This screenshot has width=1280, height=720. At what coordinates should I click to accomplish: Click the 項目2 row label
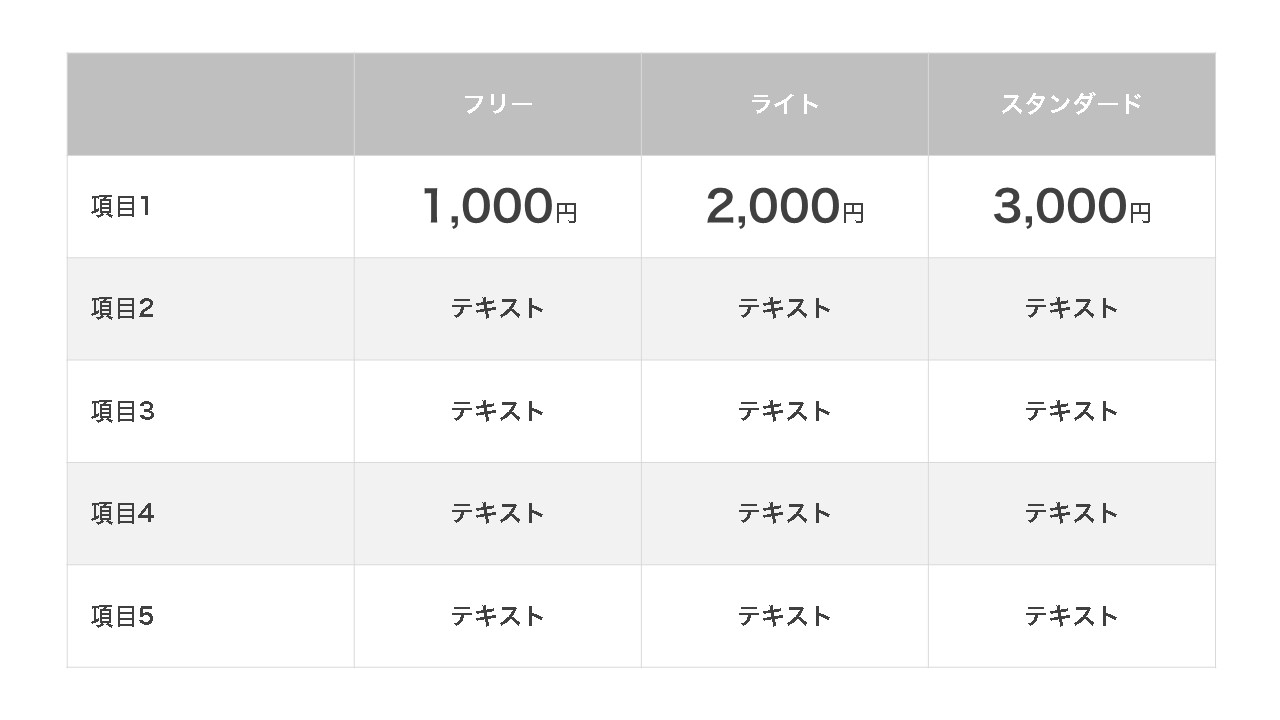(x=123, y=309)
